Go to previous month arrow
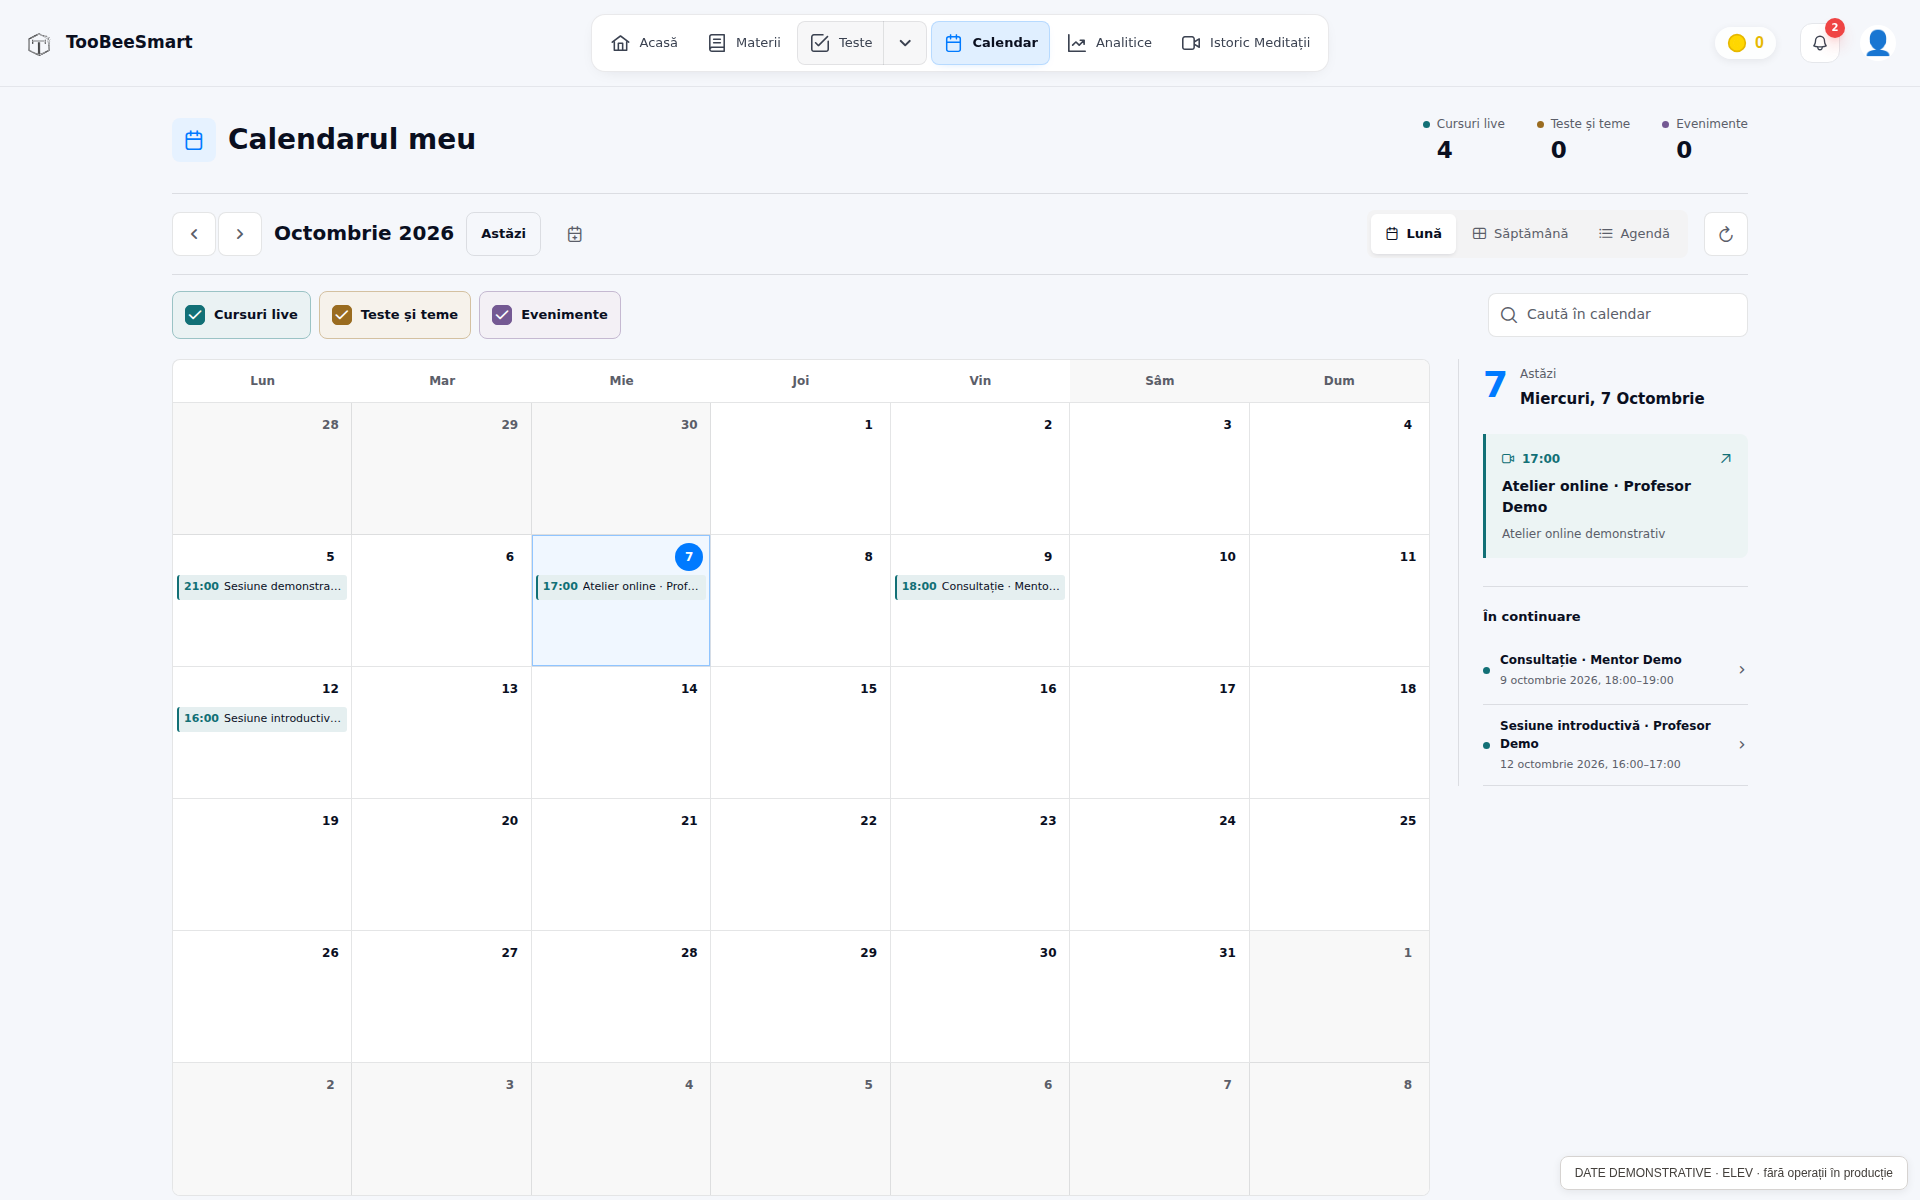Image resolution: width=1920 pixels, height=1200 pixels. pos(194,234)
